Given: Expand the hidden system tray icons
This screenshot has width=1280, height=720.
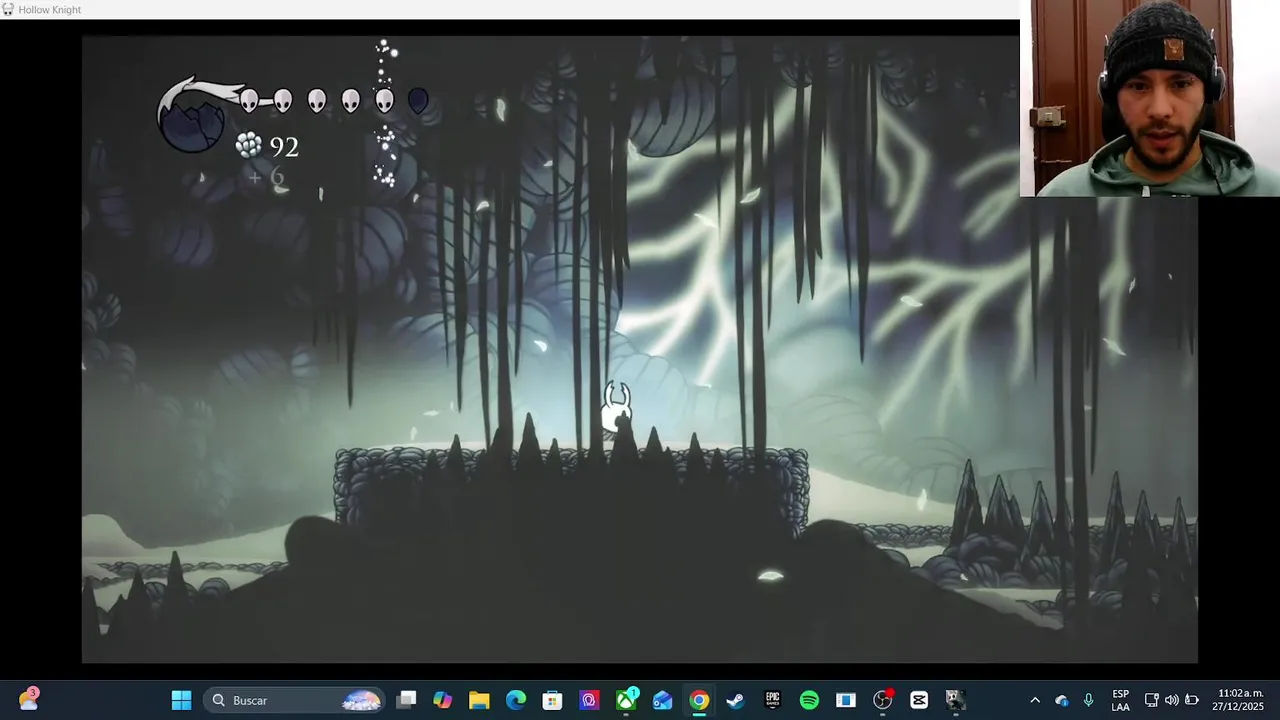Looking at the screenshot, I should click(x=1035, y=700).
